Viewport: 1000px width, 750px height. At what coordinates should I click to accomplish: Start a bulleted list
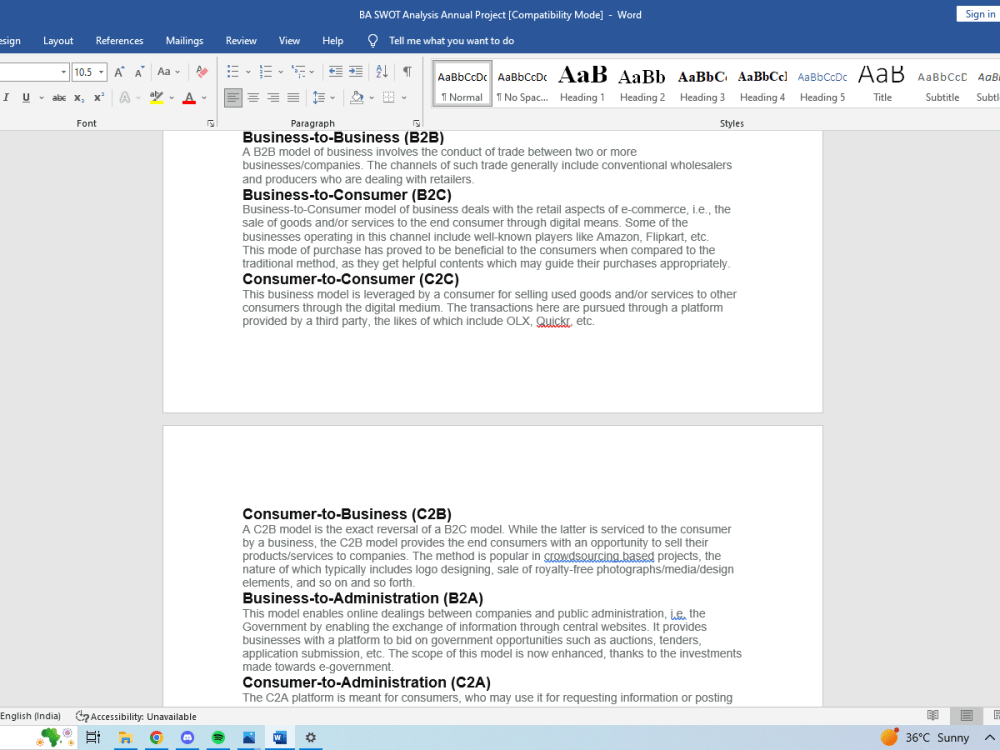pos(233,71)
